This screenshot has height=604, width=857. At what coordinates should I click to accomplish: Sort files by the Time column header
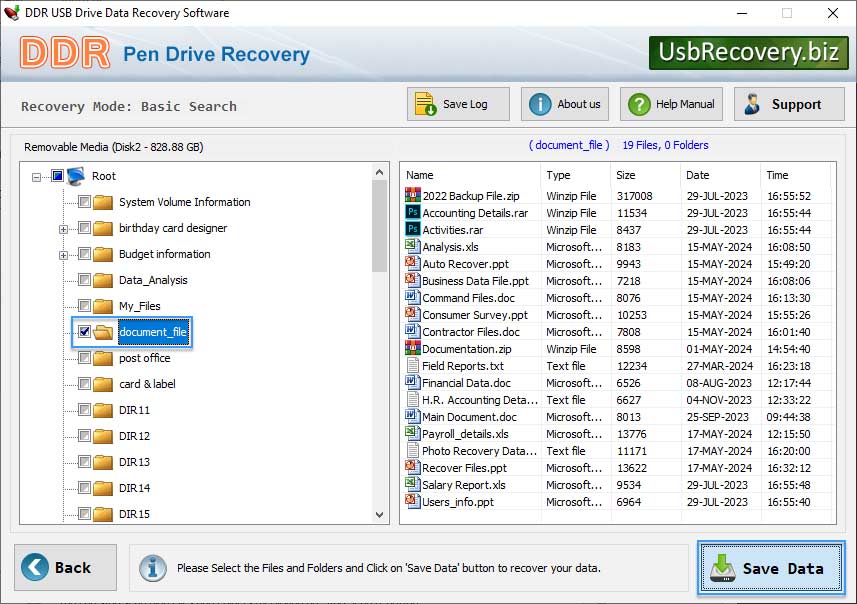[x=777, y=175]
